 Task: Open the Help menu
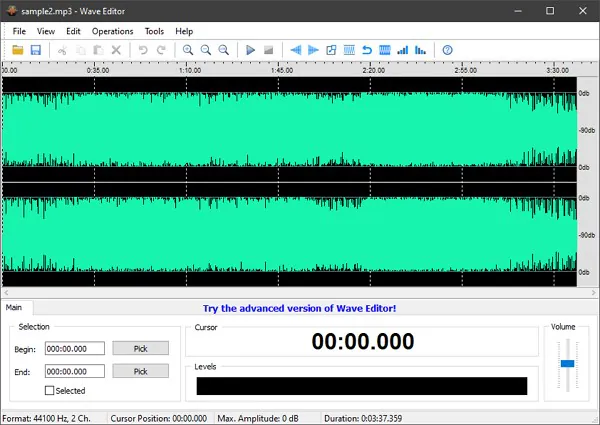tap(184, 31)
